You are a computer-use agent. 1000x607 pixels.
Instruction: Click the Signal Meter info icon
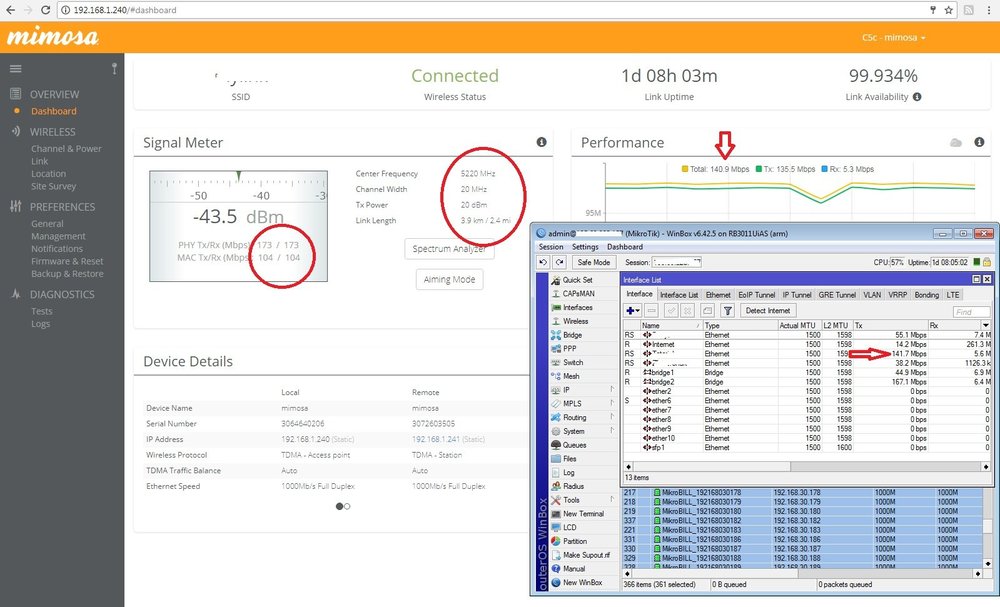coord(541,143)
